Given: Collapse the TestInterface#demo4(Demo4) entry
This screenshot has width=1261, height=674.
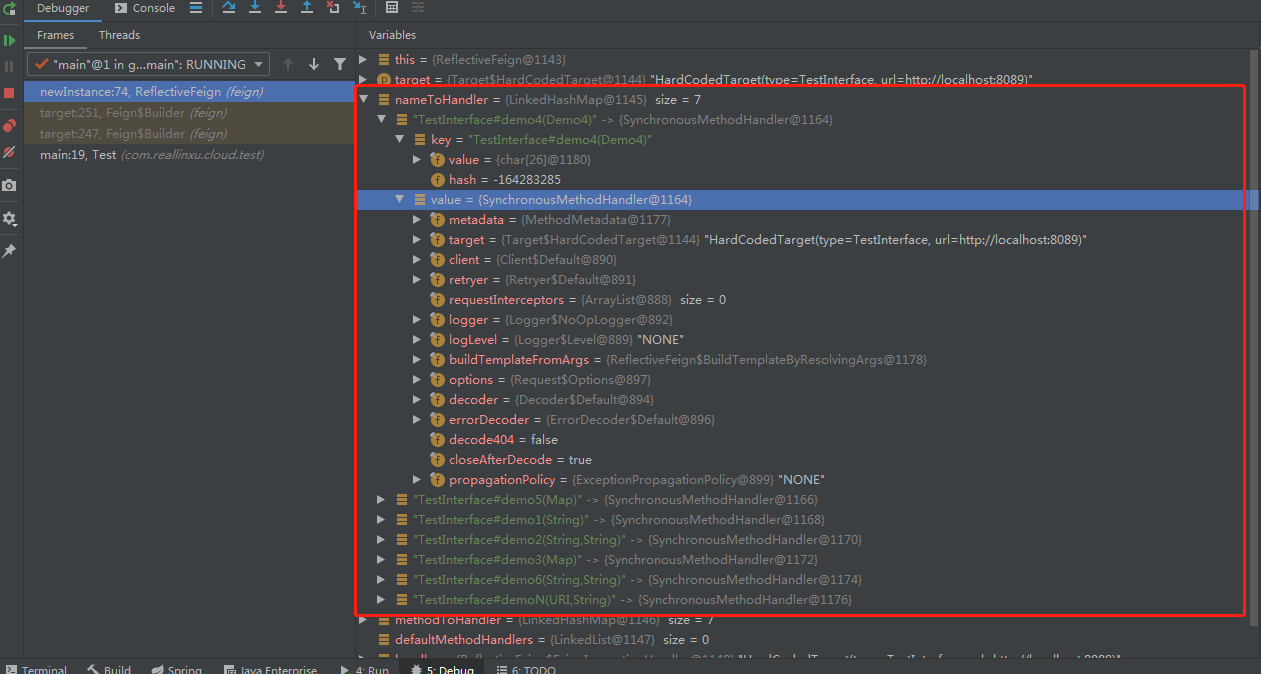Looking at the screenshot, I should [381, 120].
